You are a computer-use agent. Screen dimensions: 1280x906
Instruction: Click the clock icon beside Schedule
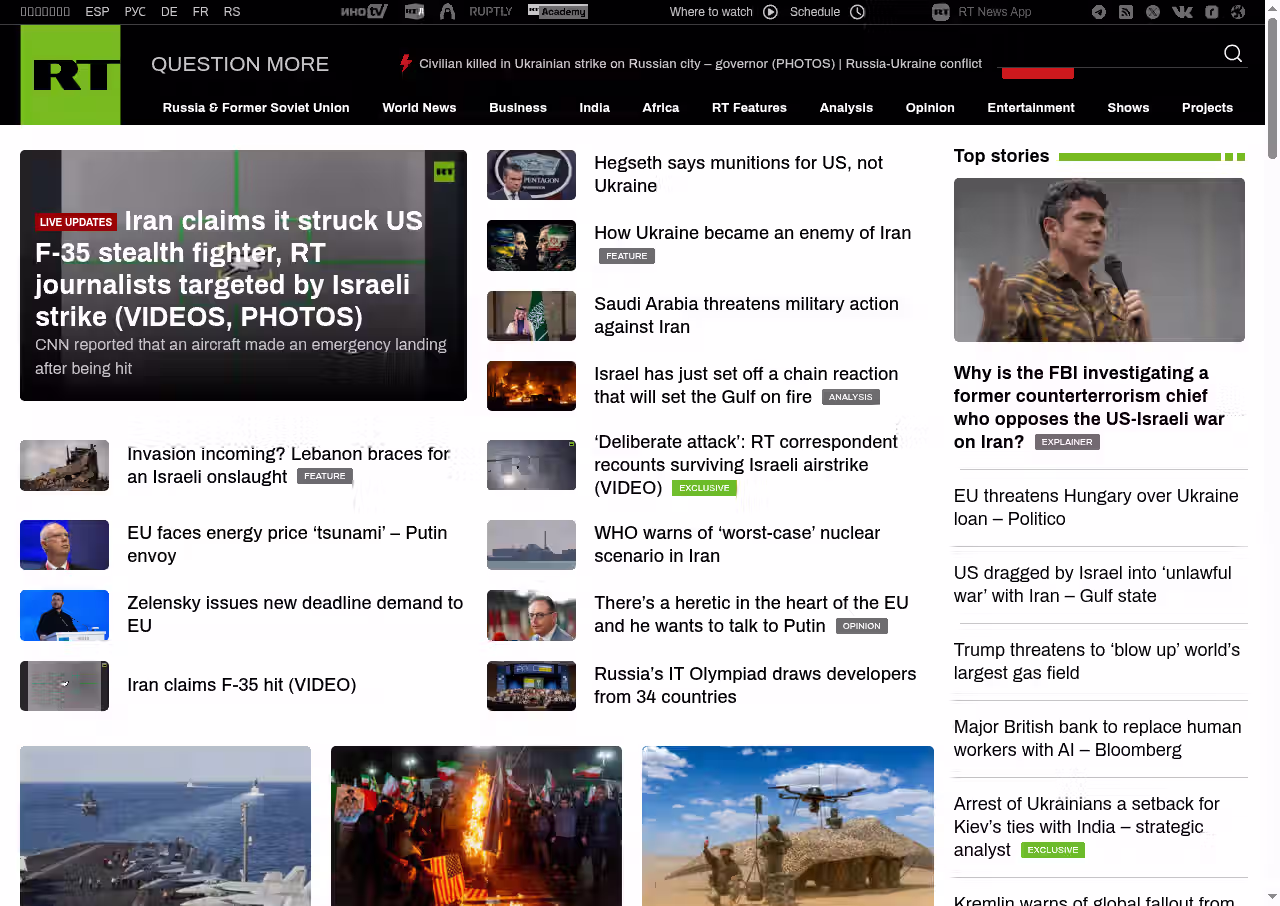(x=857, y=12)
